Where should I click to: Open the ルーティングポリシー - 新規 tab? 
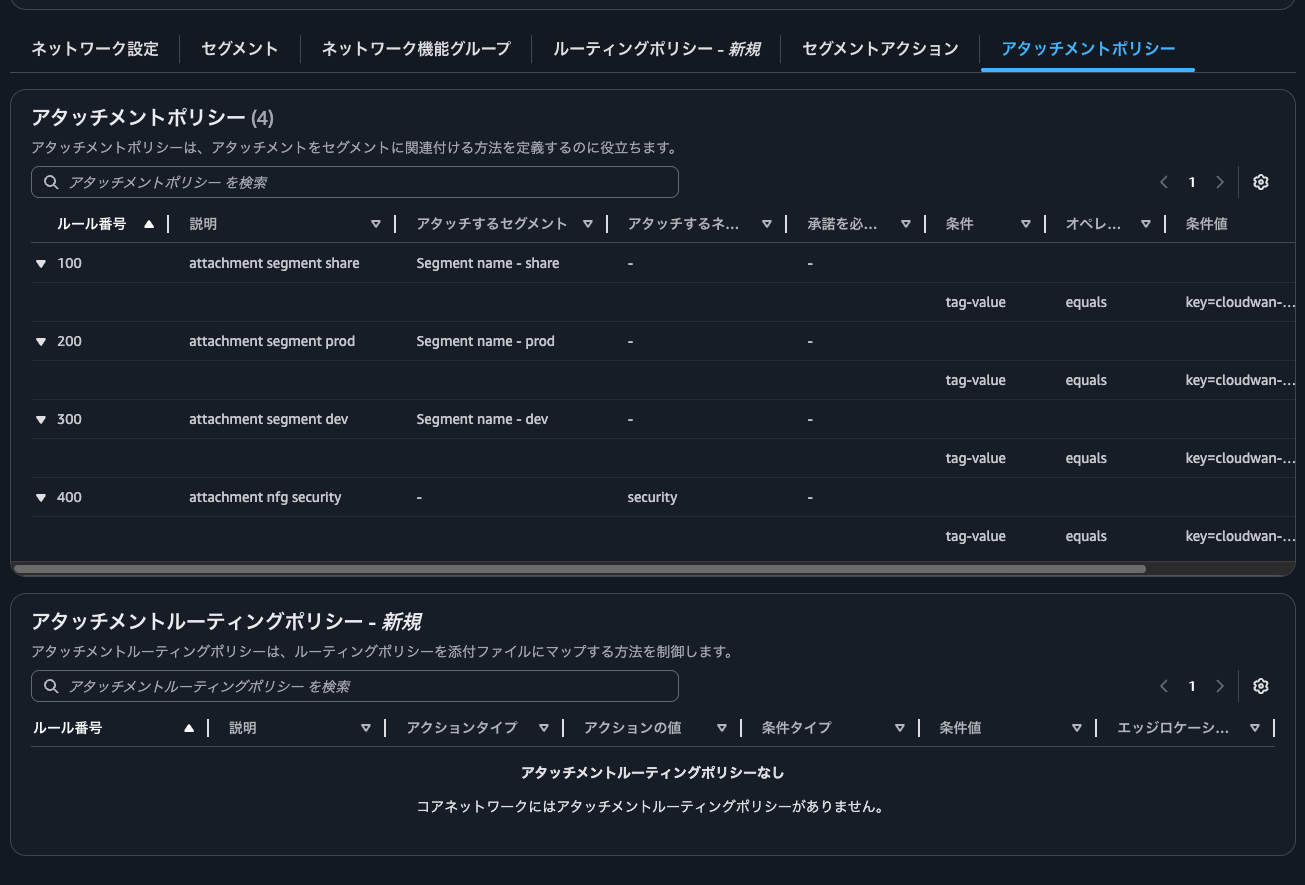[x=657, y=48]
